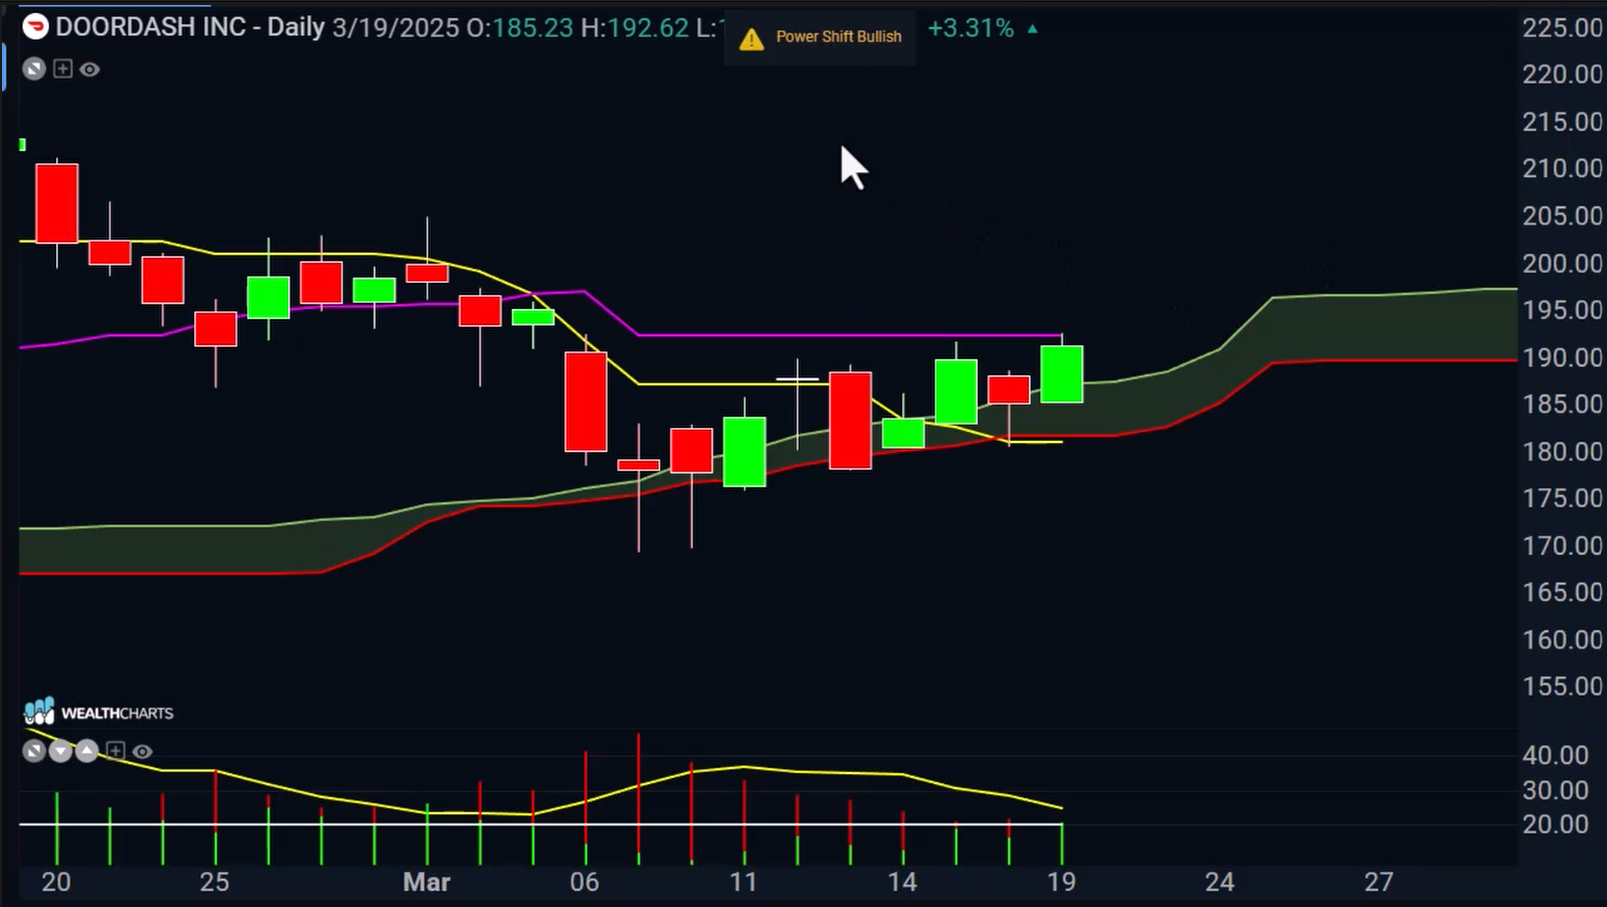Click the volume pane plus (add) icon
The image size is (1607, 907).
click(116, 750)
